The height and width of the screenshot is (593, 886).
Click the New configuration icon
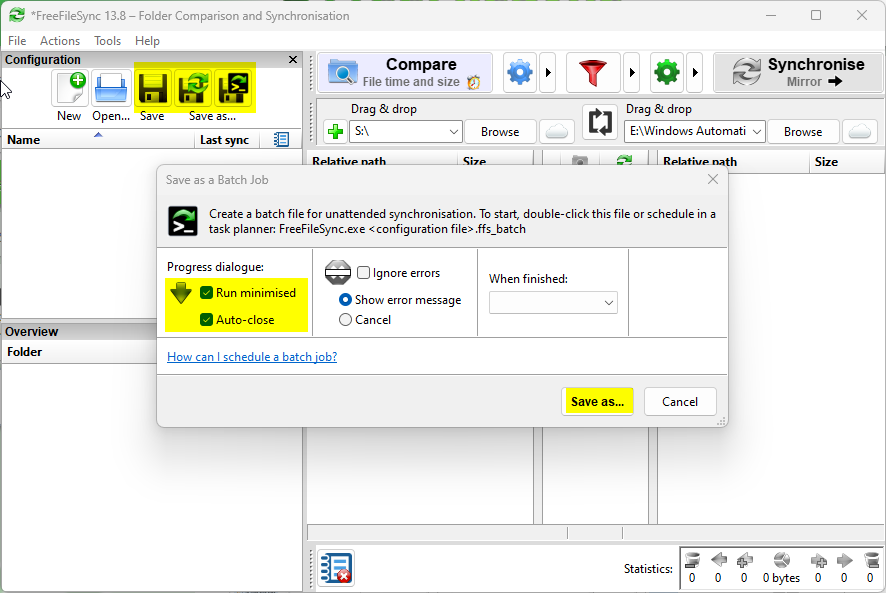pyautogui.click(x=70, y=88)
